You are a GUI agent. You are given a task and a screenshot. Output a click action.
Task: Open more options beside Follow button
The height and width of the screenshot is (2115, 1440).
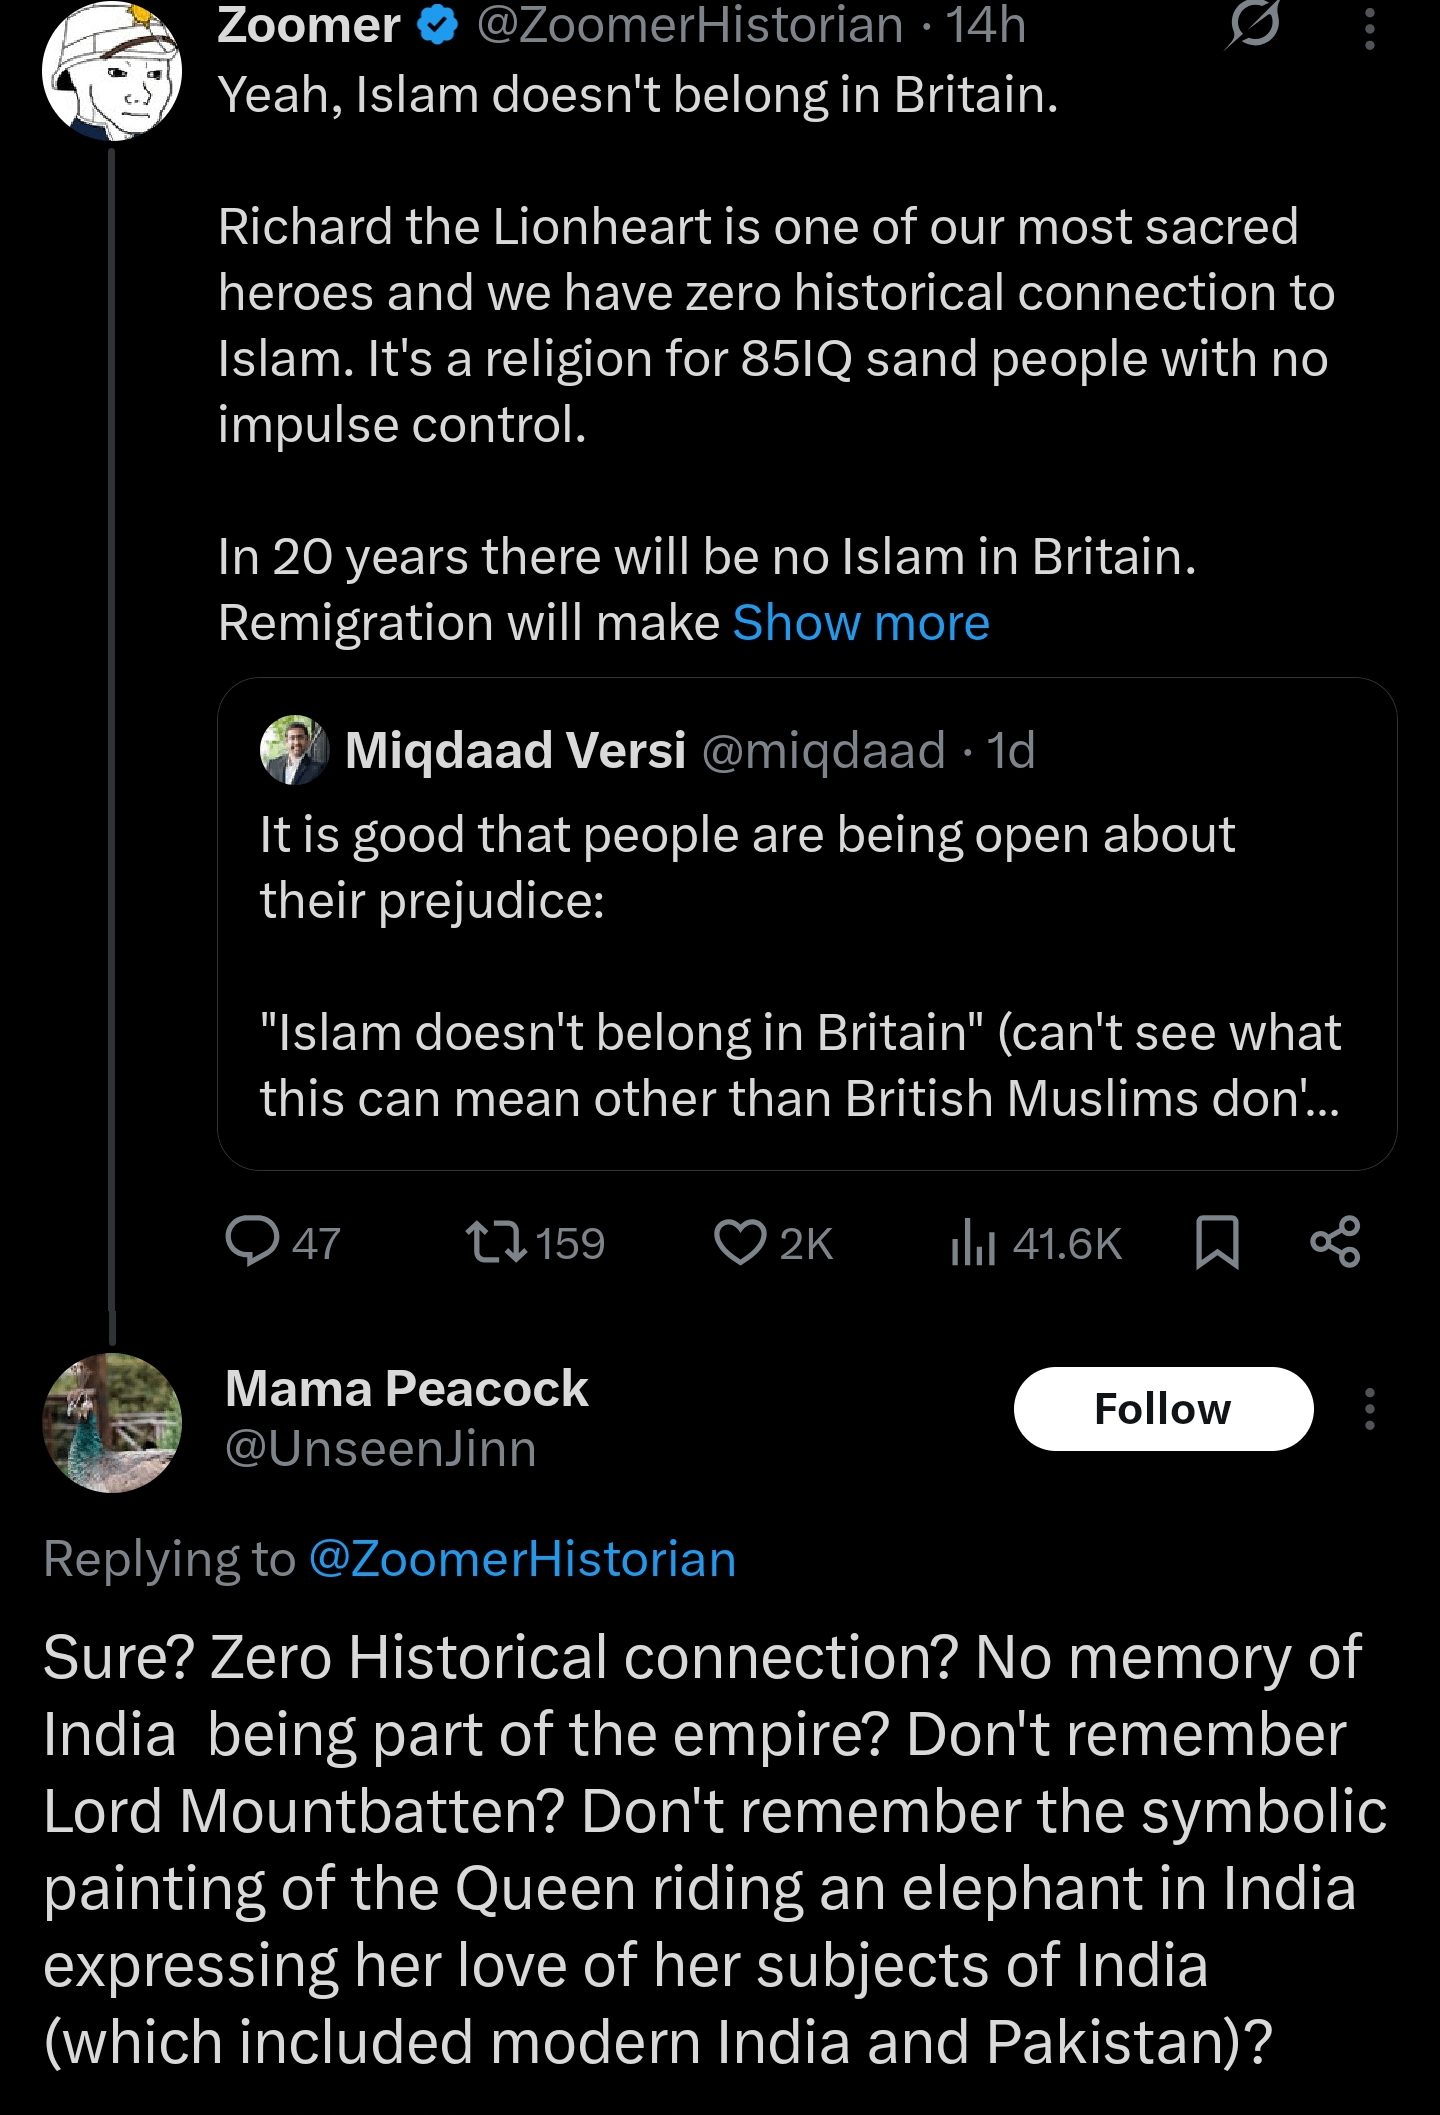click(x=1369, y=1408)
